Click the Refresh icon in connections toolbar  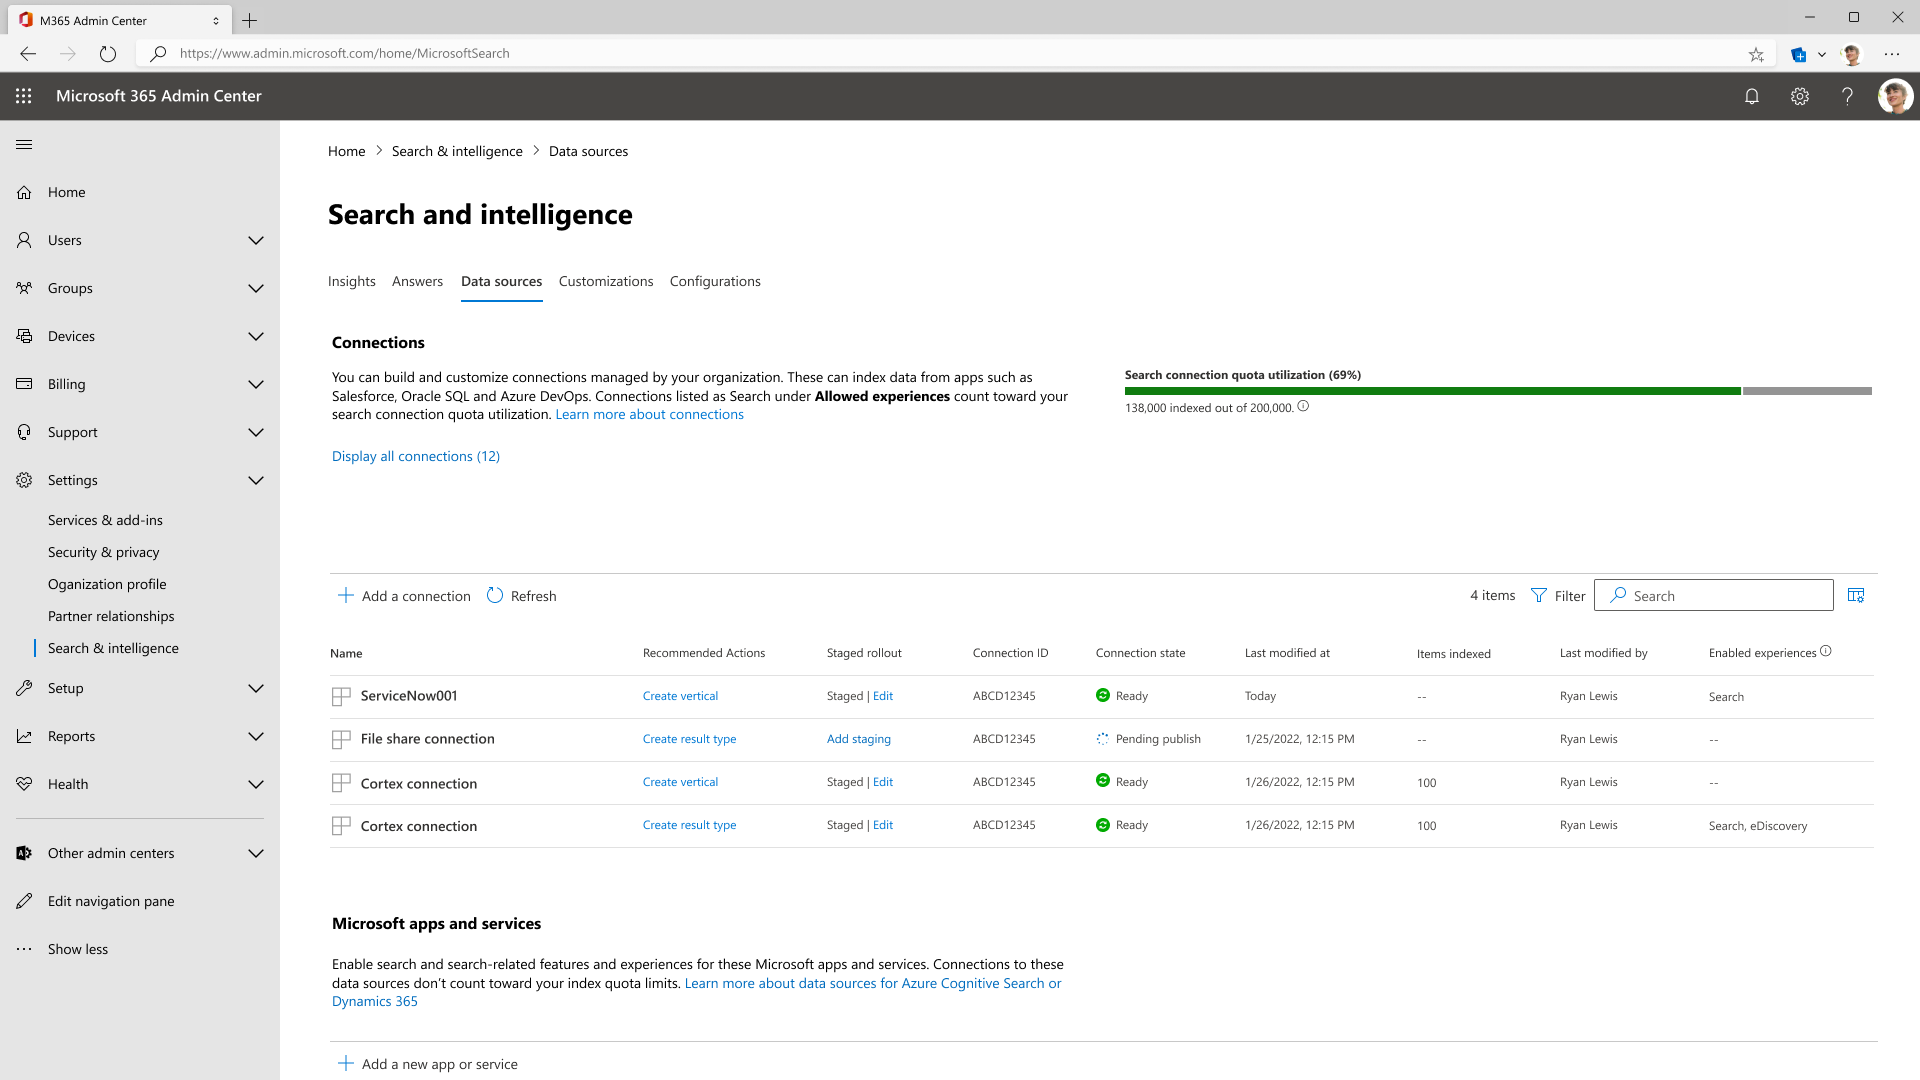point(496,595)
